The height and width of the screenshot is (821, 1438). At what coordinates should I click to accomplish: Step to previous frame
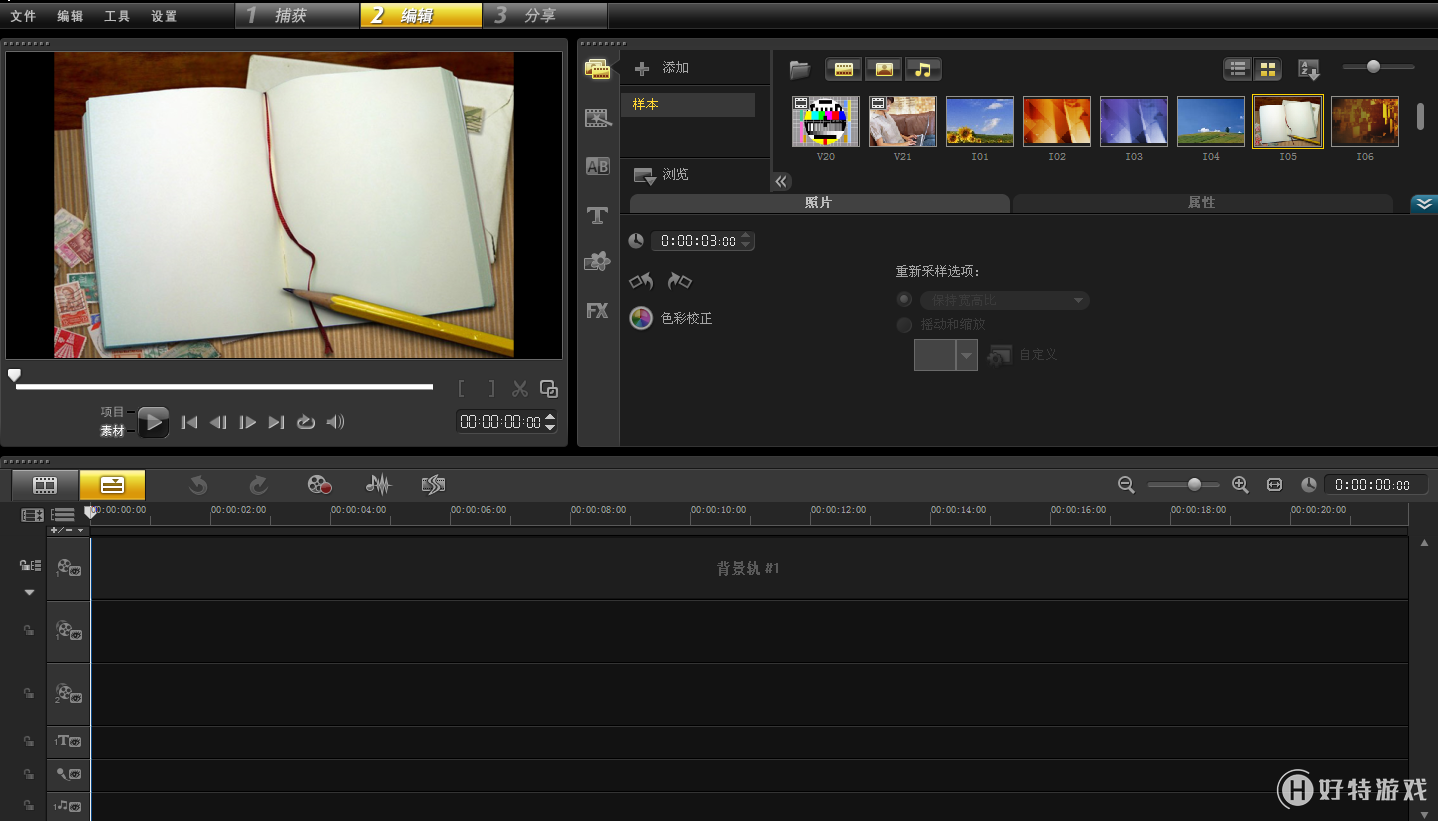point(218,422)
